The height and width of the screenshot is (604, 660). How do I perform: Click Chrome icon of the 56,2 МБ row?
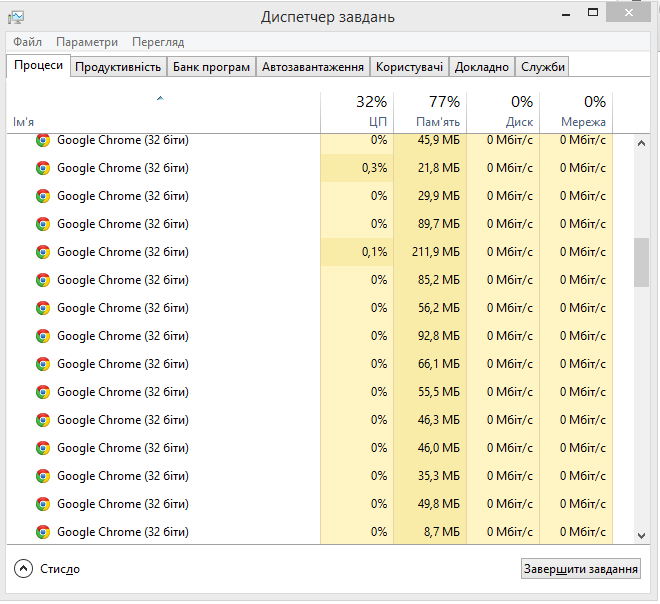pos(43,308)
